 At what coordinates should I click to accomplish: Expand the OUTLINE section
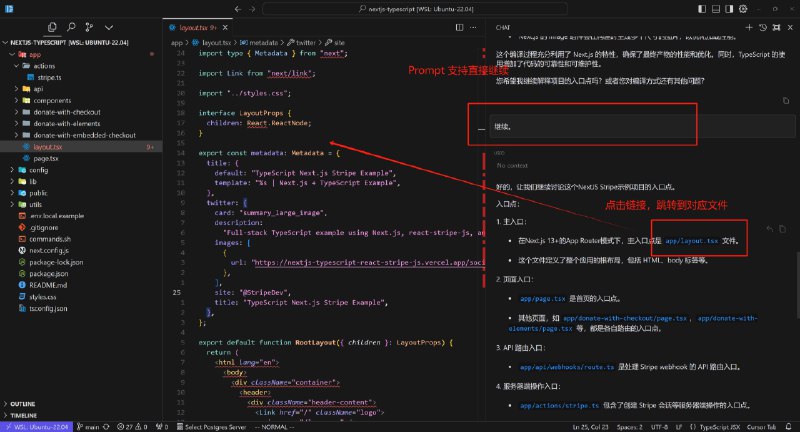tap(22, 403)
